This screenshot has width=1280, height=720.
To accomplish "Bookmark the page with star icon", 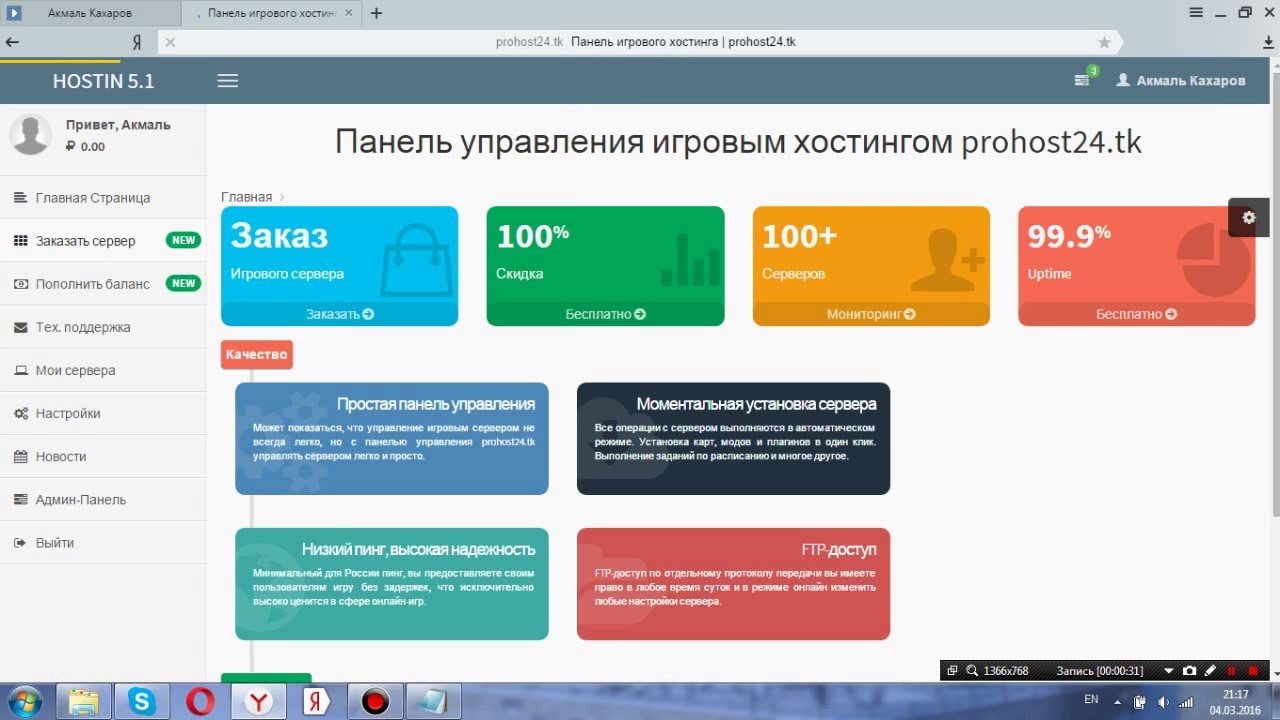I will 1104,42.
